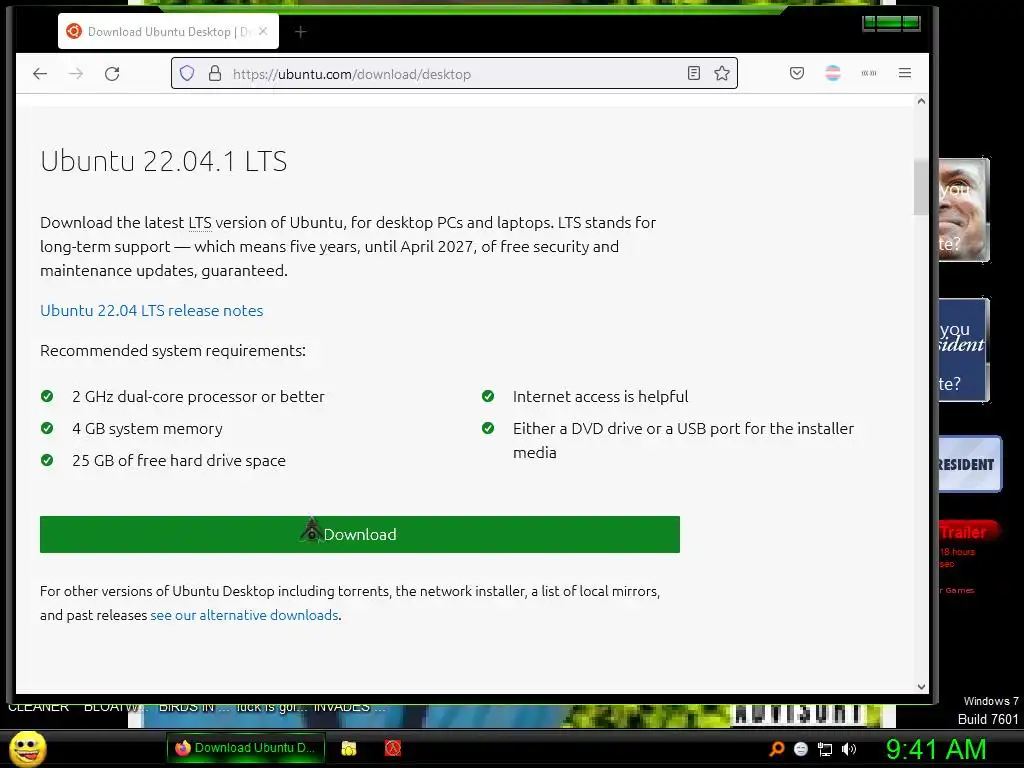1024x768 pixels.
Task: Bookmark this page with the star icon
Action: (x=722, y=73)
